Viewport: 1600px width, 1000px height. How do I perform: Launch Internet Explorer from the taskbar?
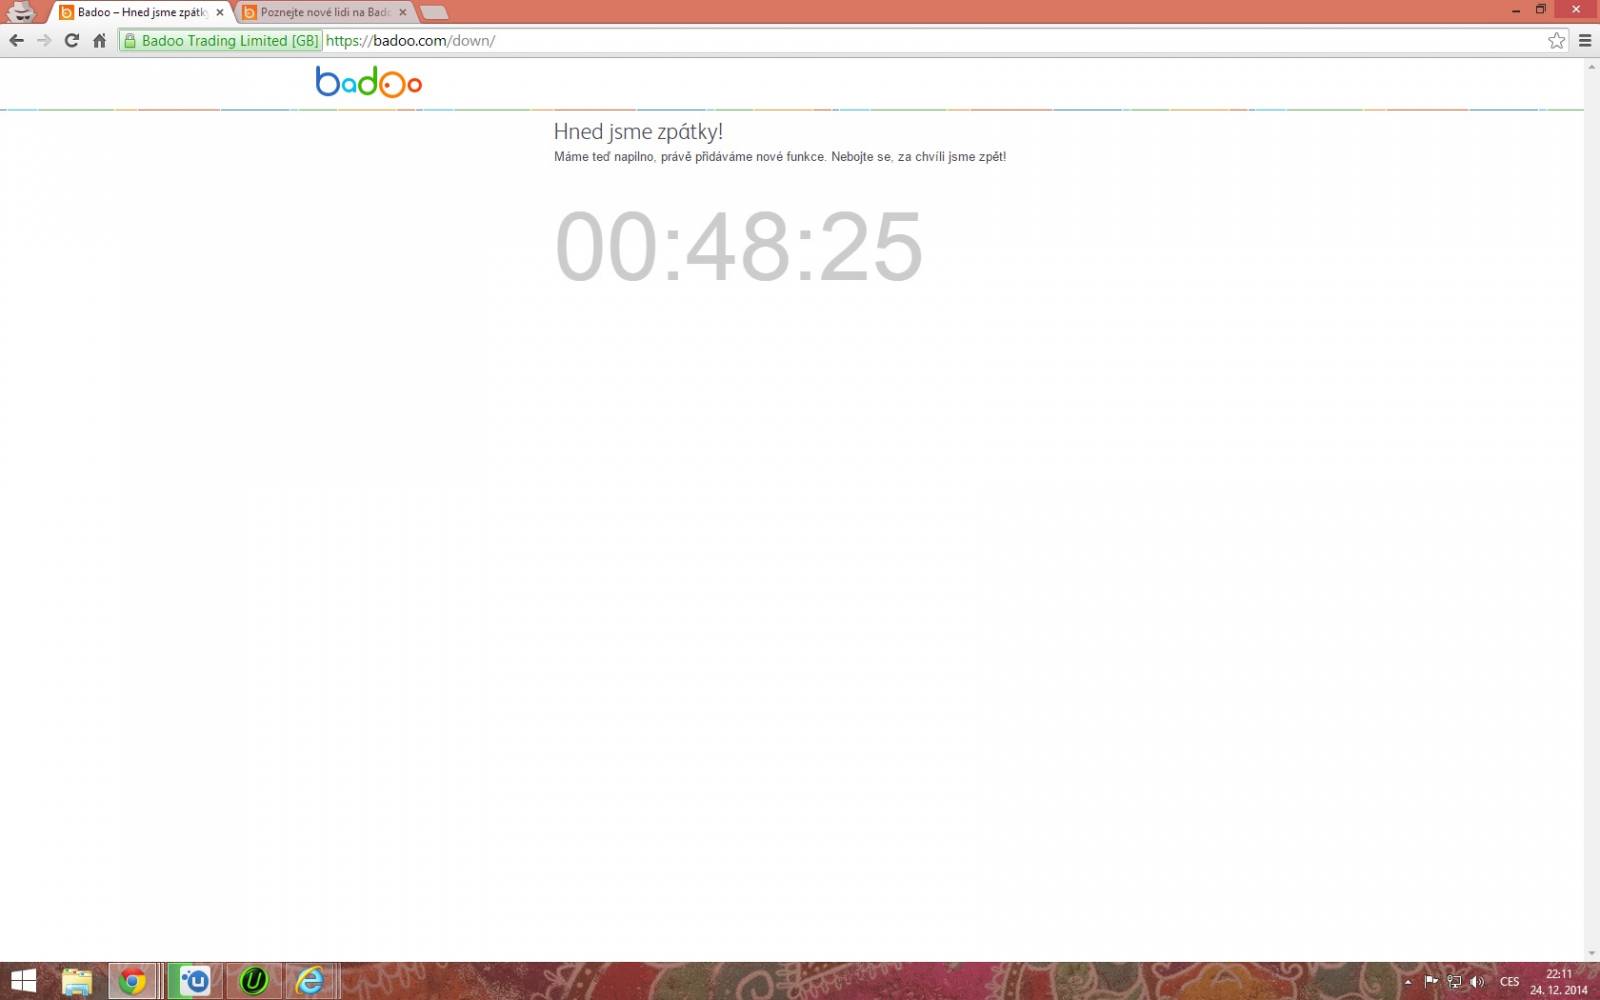(x=311, y=982)
